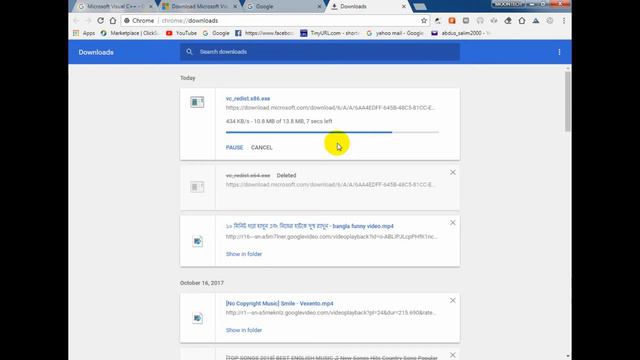
Task: Remove the deleted vc_redist.x64.exe entry
Action: pos(453,173)
